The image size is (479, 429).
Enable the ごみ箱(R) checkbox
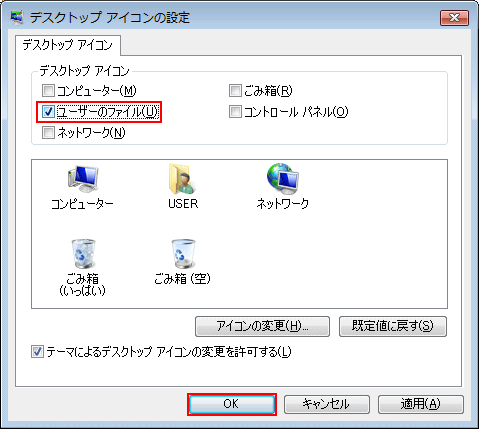tap(235, 90)
